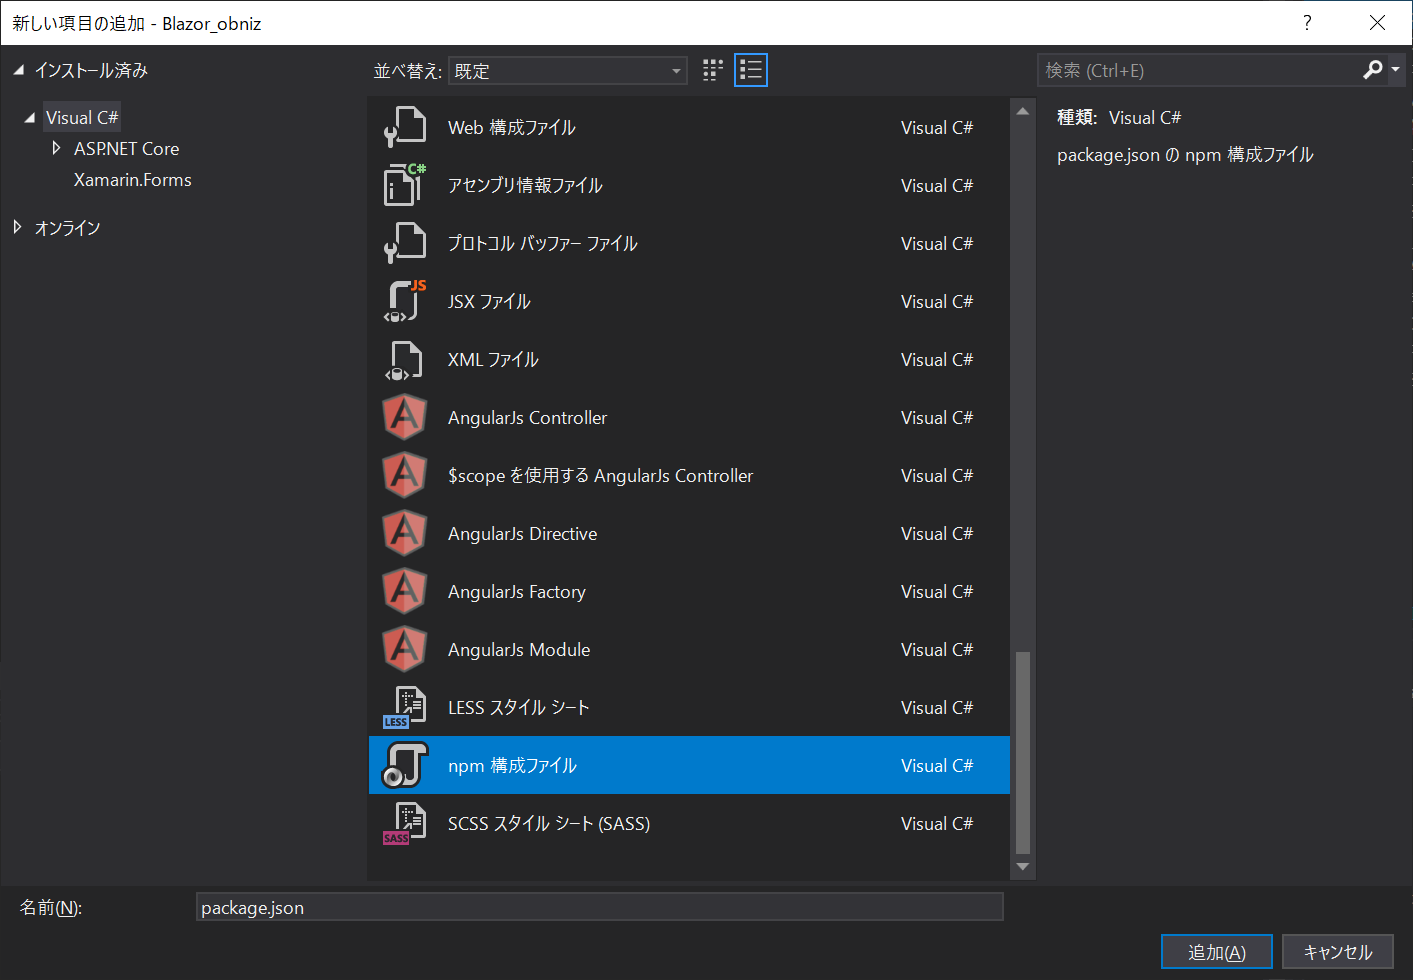Pick the AngularJs Factory icon
1413x980 pixels.
pos(405,591)
